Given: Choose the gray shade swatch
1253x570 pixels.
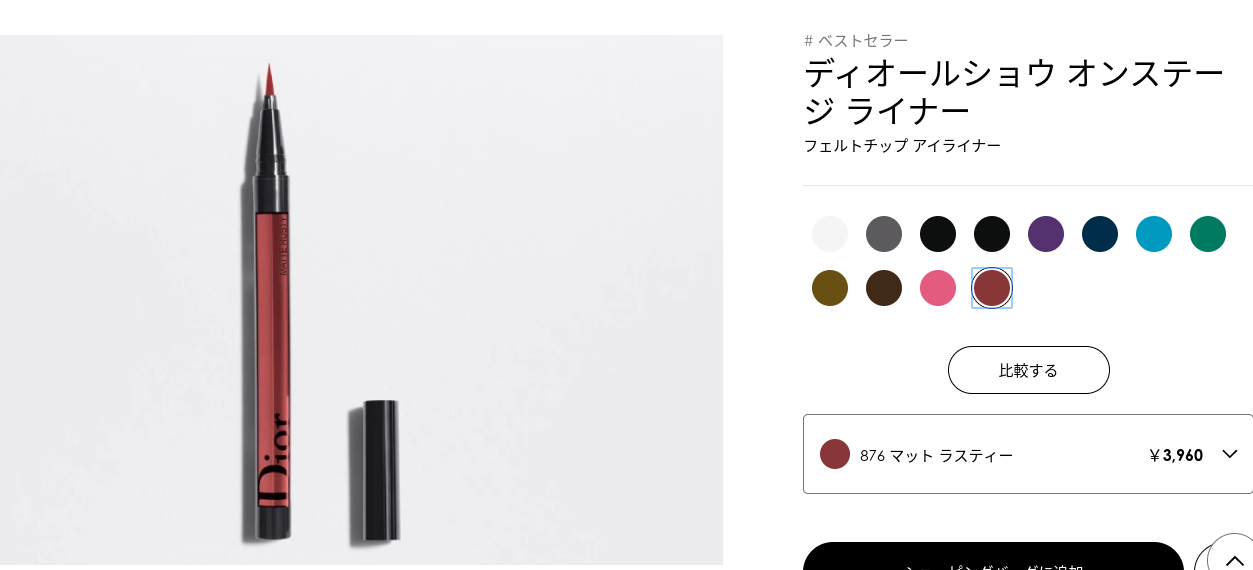Looking at the screenshot, I should pos(884,234).
